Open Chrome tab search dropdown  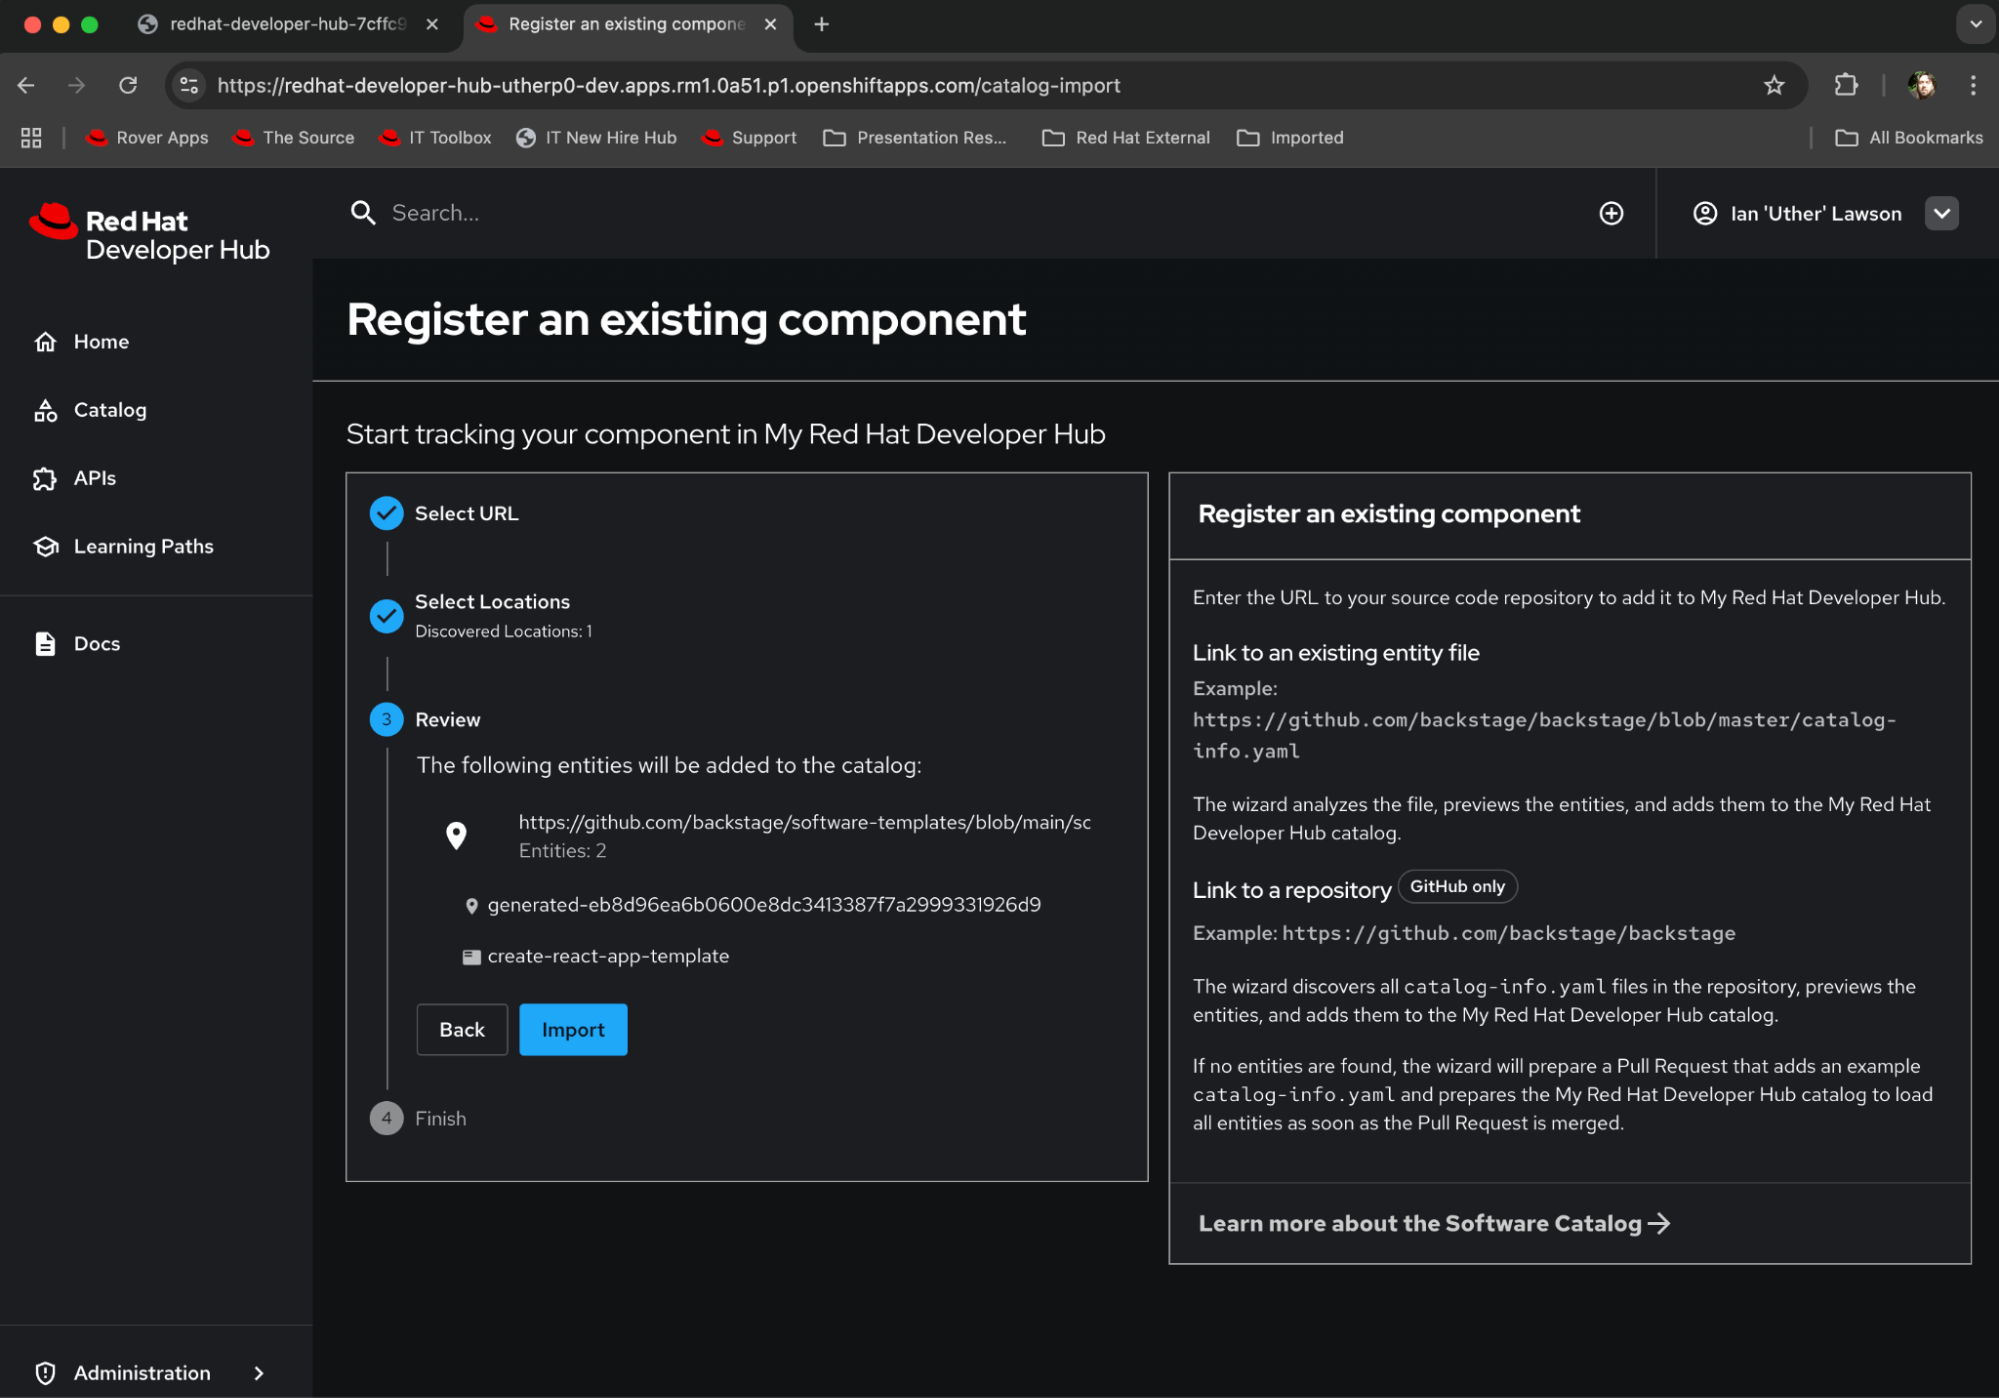[1975, 24]
